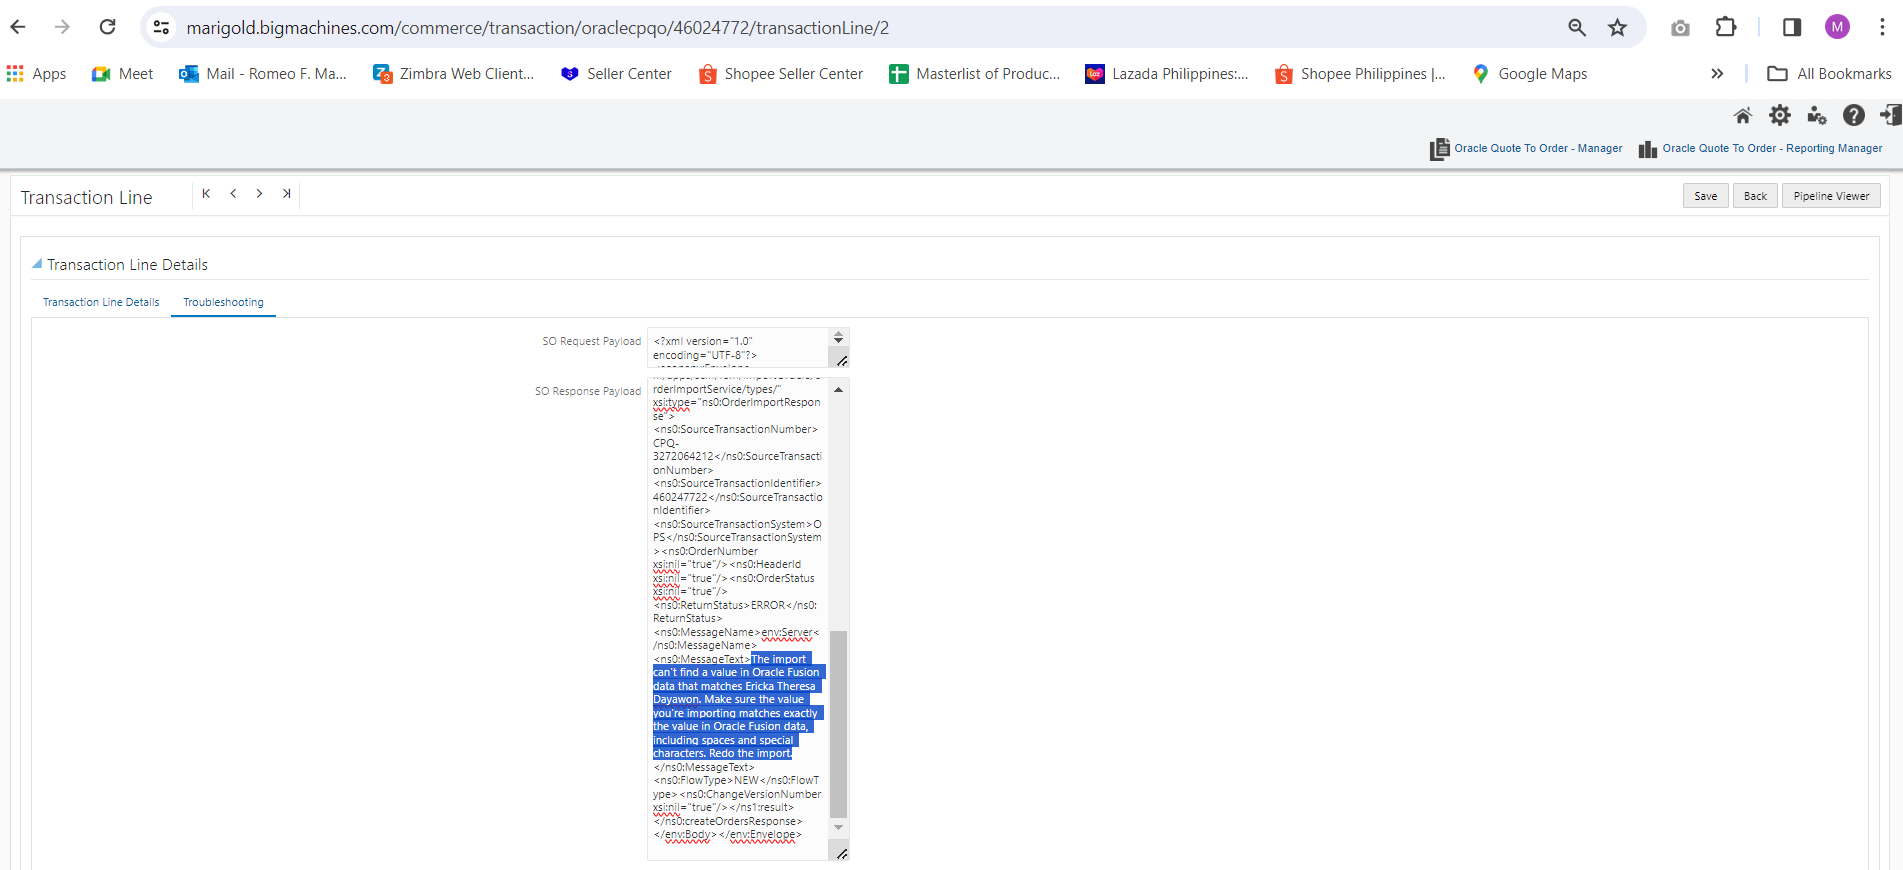Open the Meet bookmark
Screen dimensions: 1903x870
pos(122,74)
